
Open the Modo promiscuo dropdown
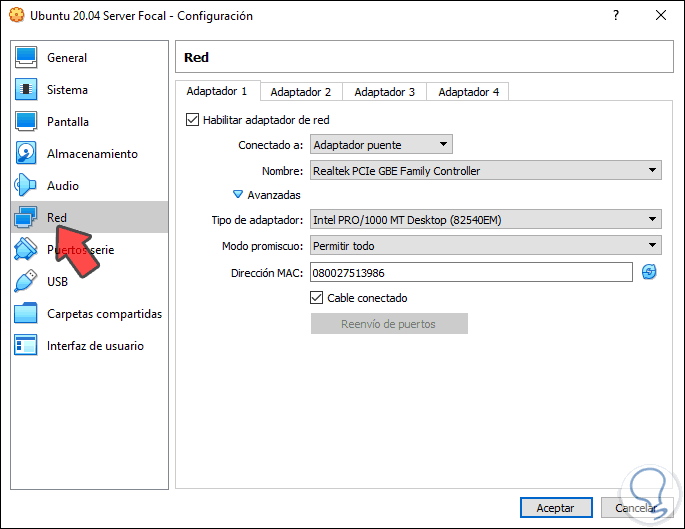point(485,245)
